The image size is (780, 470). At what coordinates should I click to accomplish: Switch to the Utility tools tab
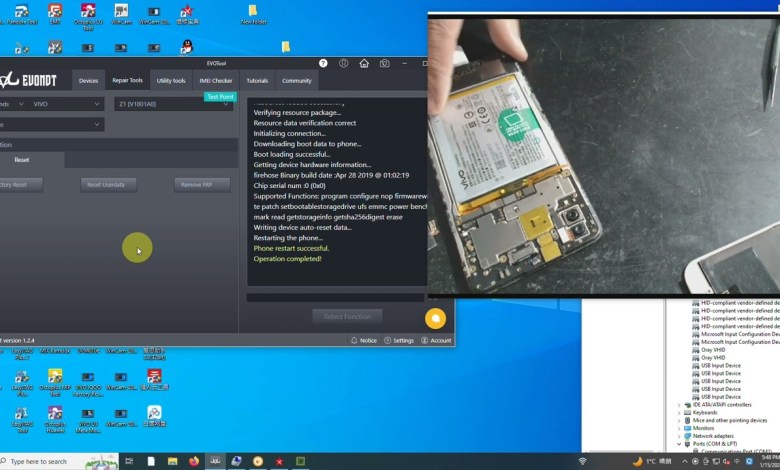coord(171,80)
